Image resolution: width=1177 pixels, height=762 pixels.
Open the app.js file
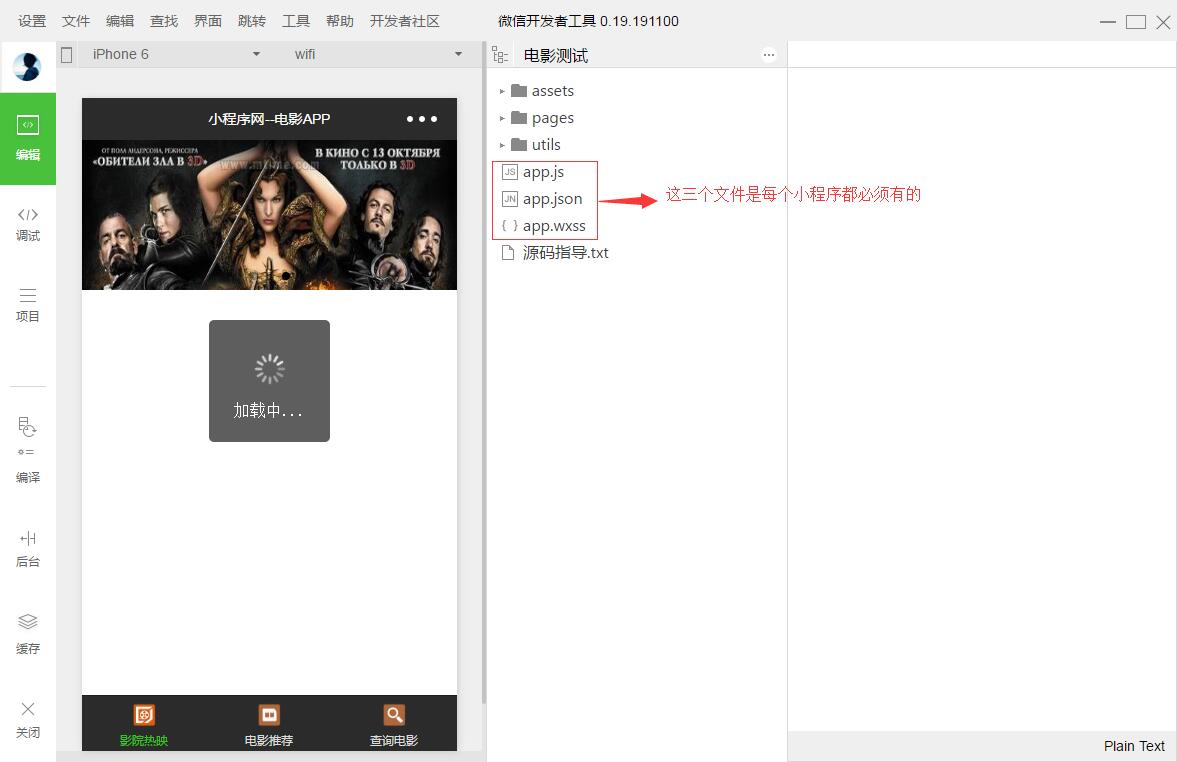[x=533, y=172]
